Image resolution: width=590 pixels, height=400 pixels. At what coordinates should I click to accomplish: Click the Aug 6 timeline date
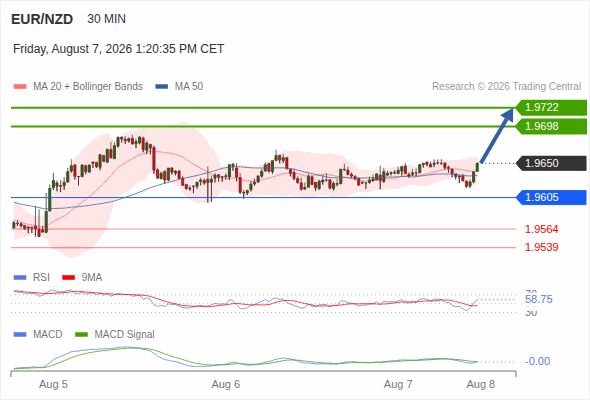[x=226, y=384]
